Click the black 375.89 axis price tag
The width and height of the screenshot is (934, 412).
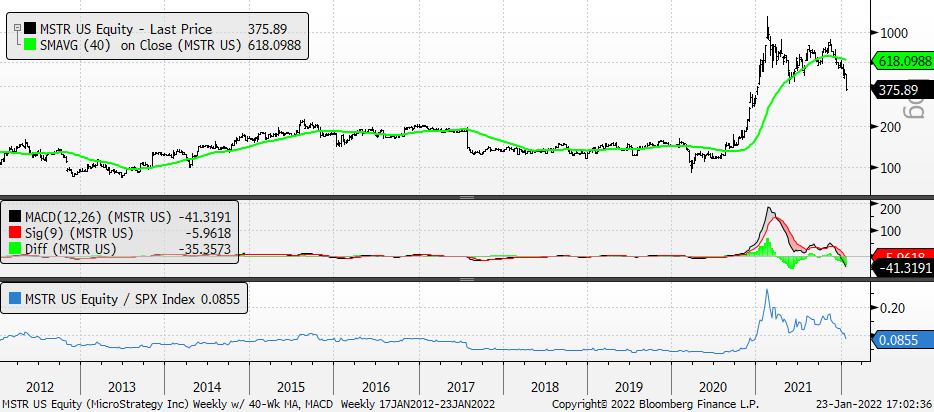902,90
